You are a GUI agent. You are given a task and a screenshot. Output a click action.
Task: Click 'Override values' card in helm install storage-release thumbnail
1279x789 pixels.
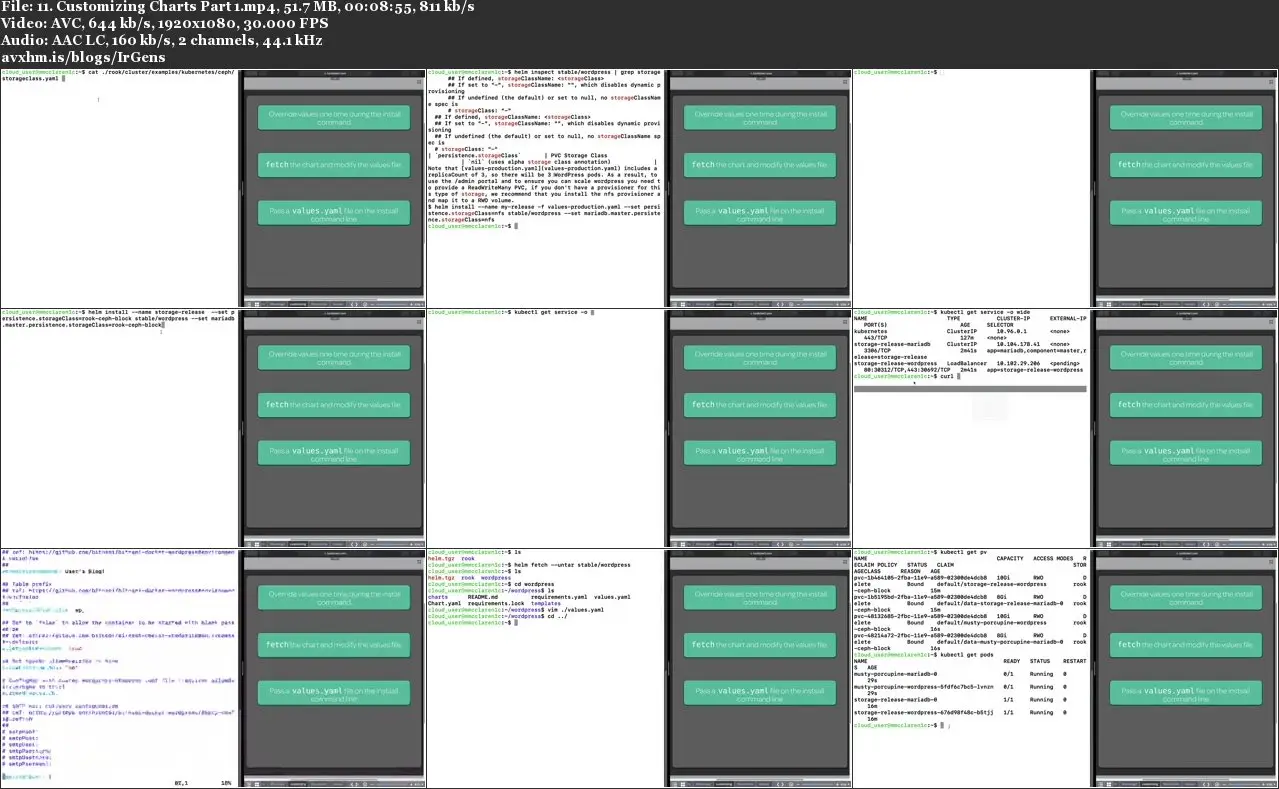click(334, 357)
